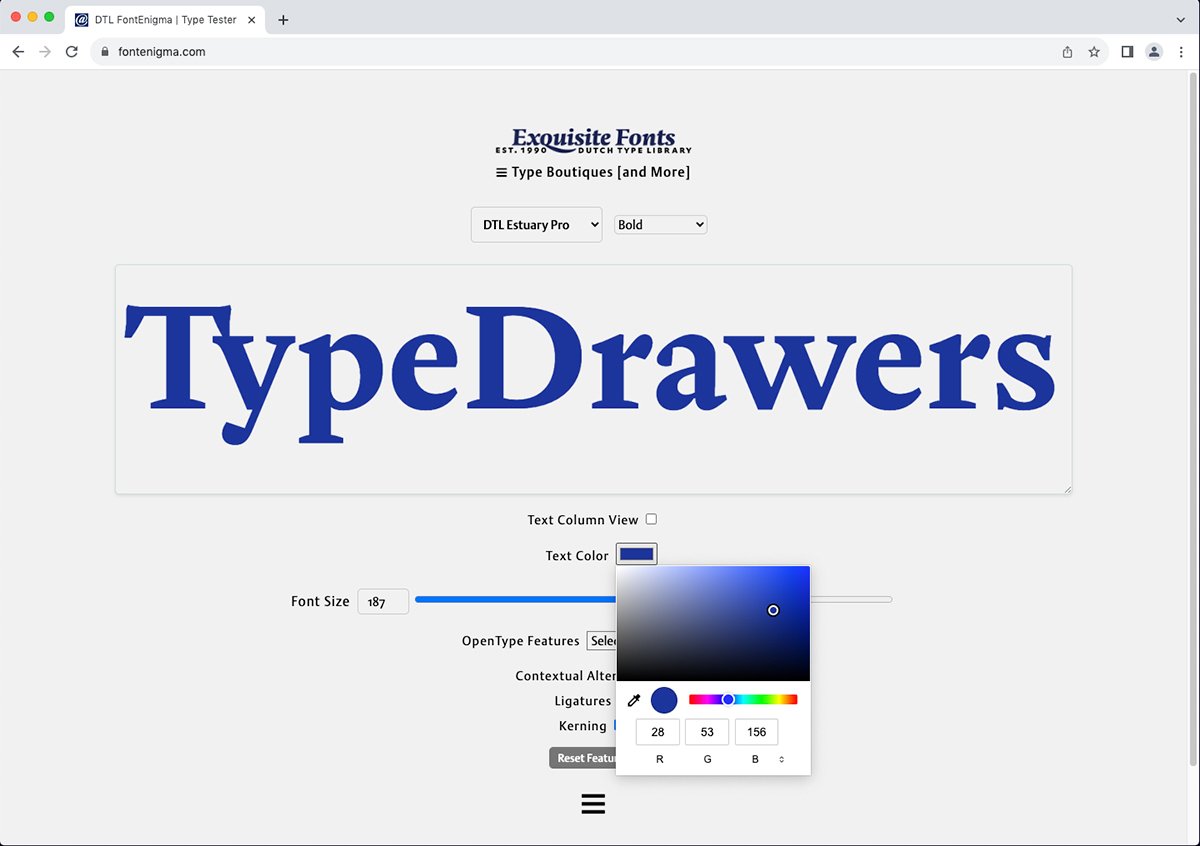Pick a color with the eyedropper tool
This screenshot has width=1200, height=846.
633,700
